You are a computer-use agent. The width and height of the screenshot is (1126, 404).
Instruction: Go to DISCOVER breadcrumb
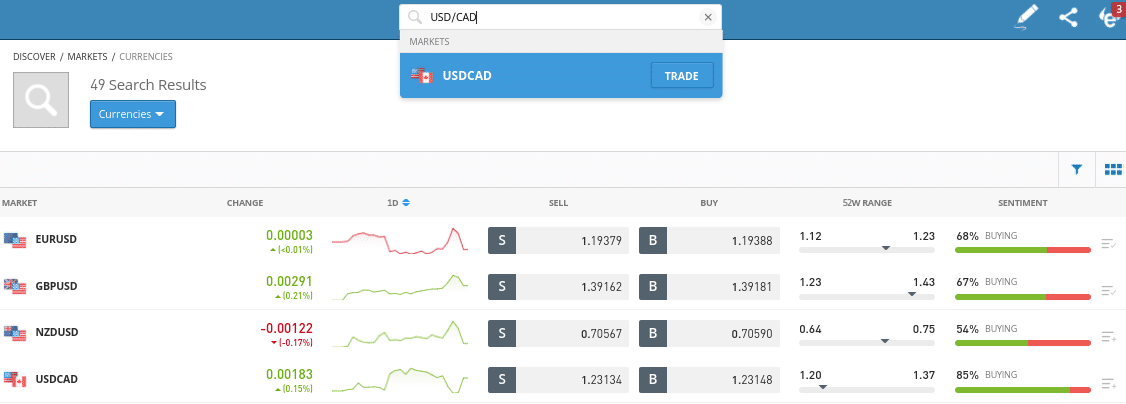[x=34, y=57]
